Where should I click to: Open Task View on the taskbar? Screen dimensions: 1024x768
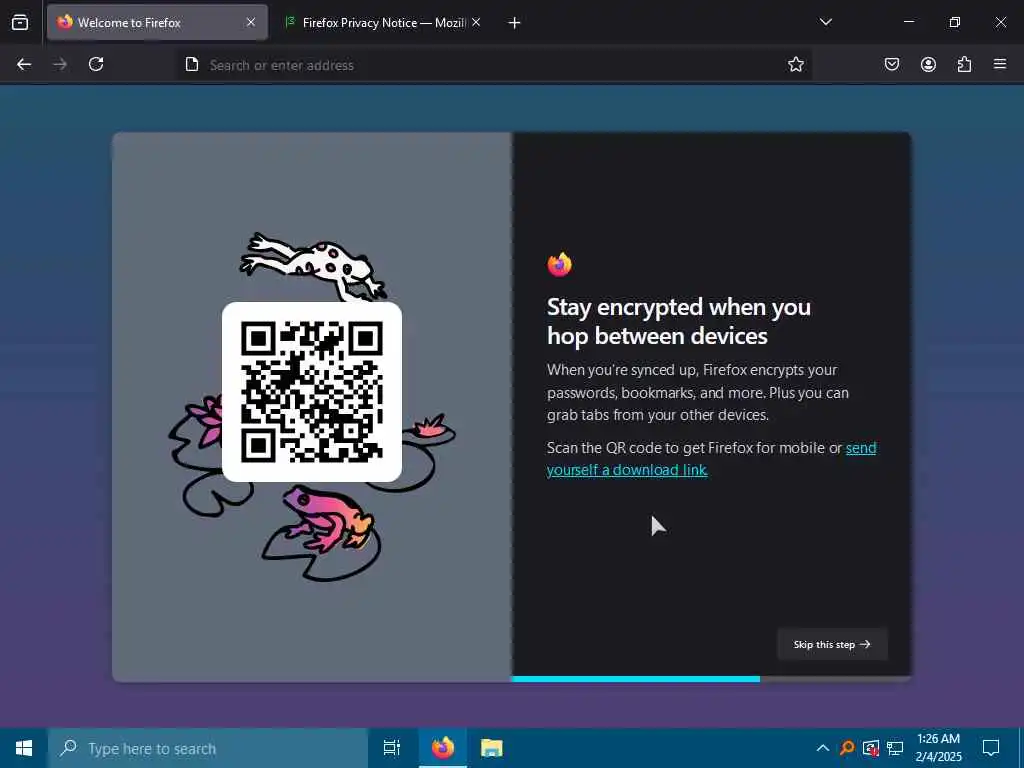392,748
